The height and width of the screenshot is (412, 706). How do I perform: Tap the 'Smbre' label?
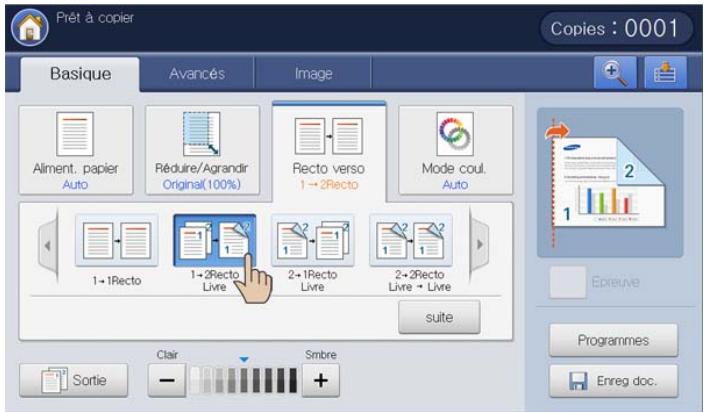click(321, 355)
